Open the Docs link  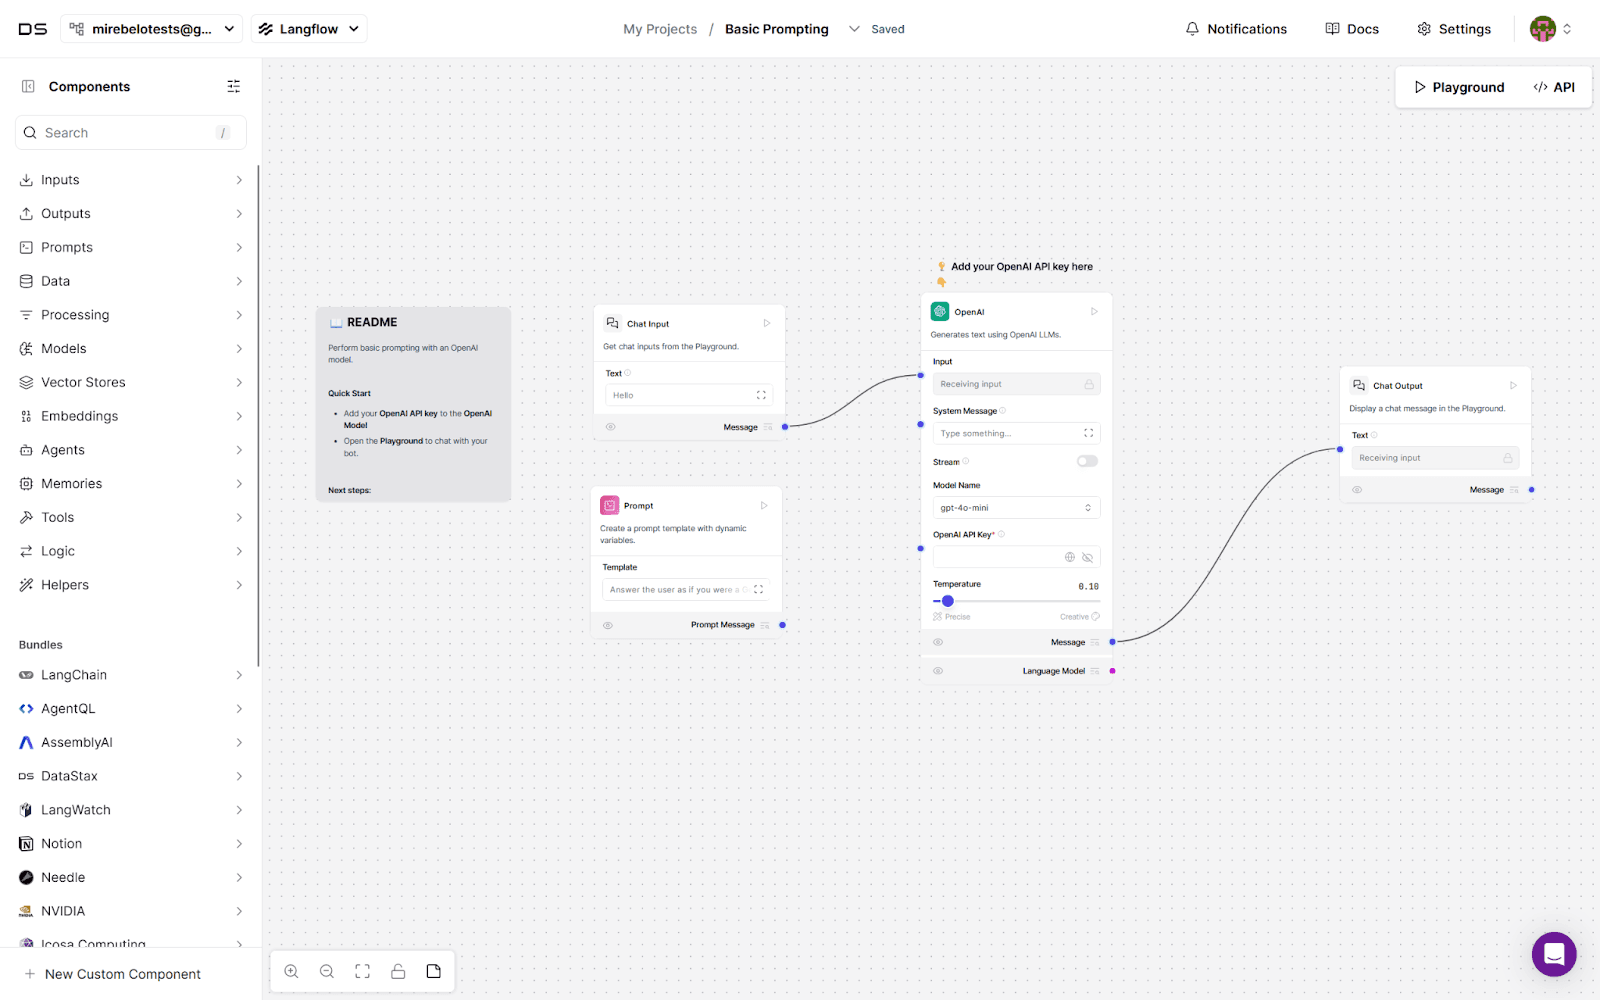[x=1352, y=29]
